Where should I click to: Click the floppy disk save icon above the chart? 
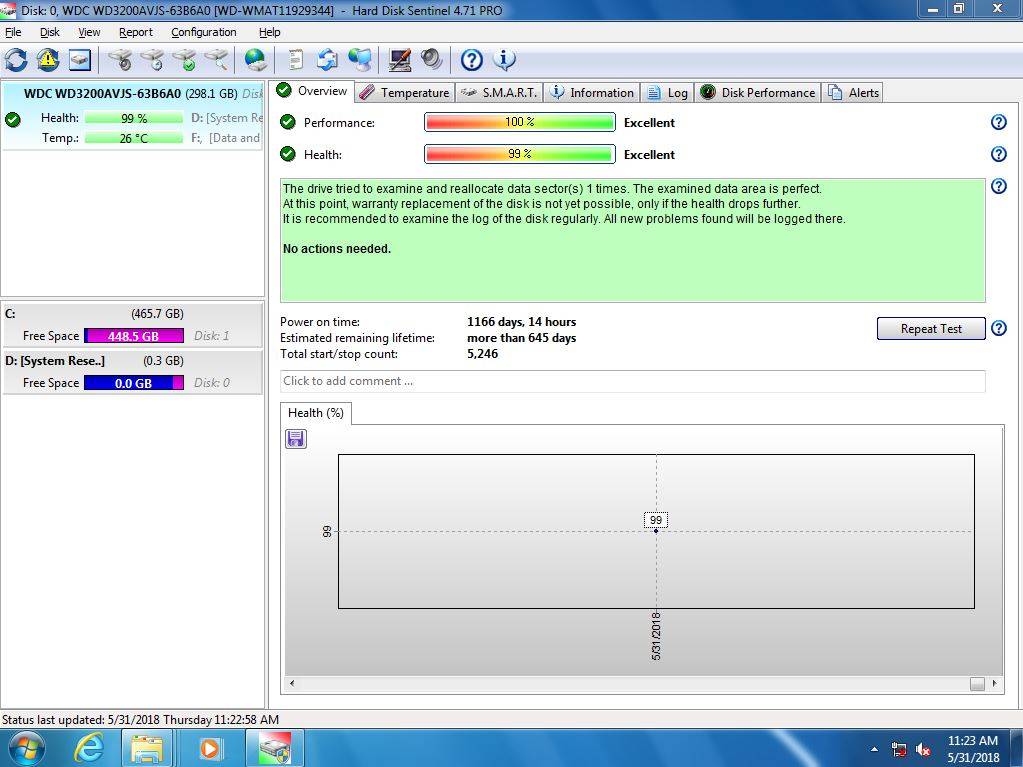[x=296, y=438]
